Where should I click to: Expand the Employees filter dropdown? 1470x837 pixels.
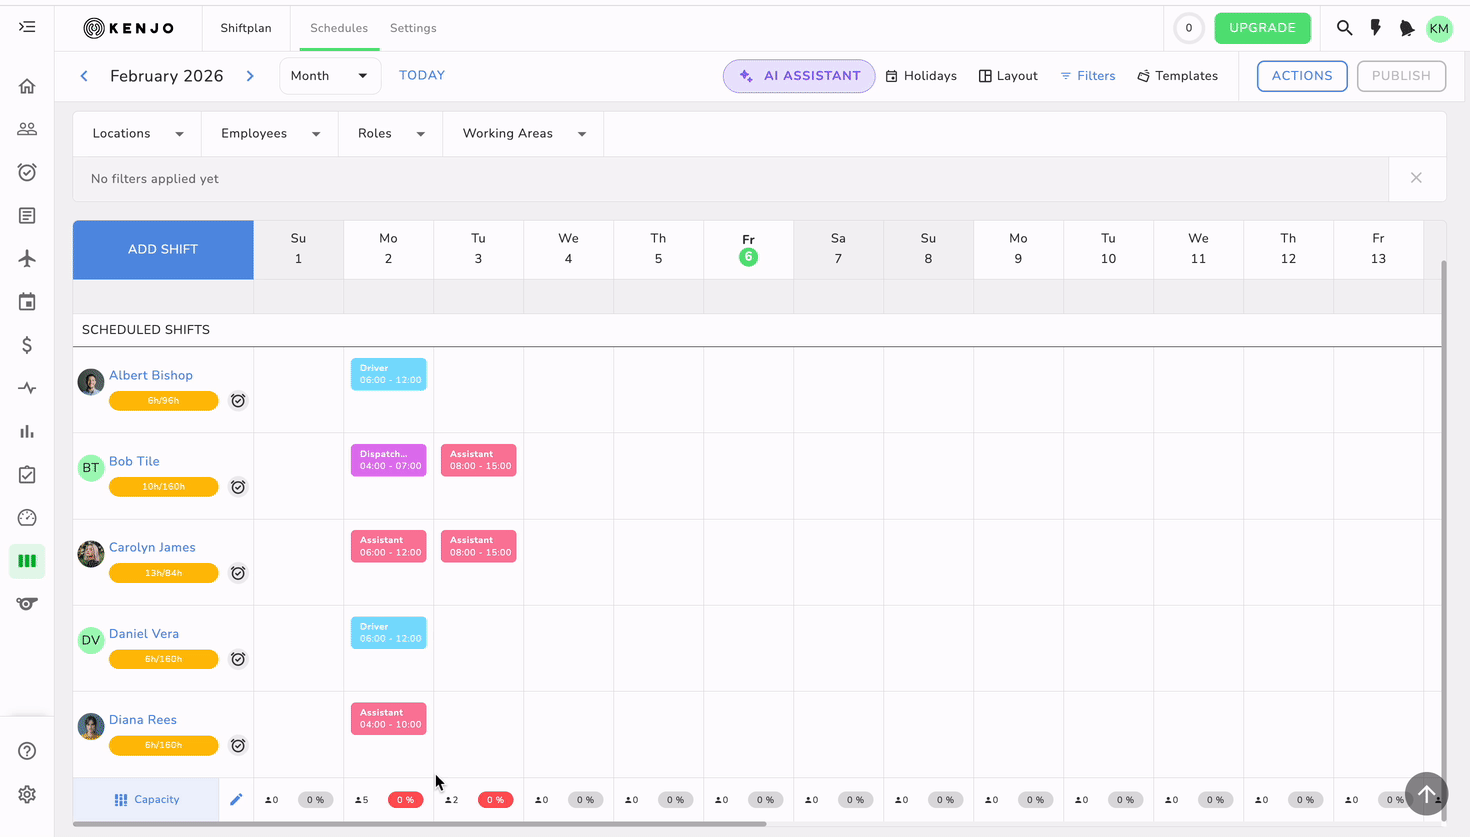[x=270, y=134]
